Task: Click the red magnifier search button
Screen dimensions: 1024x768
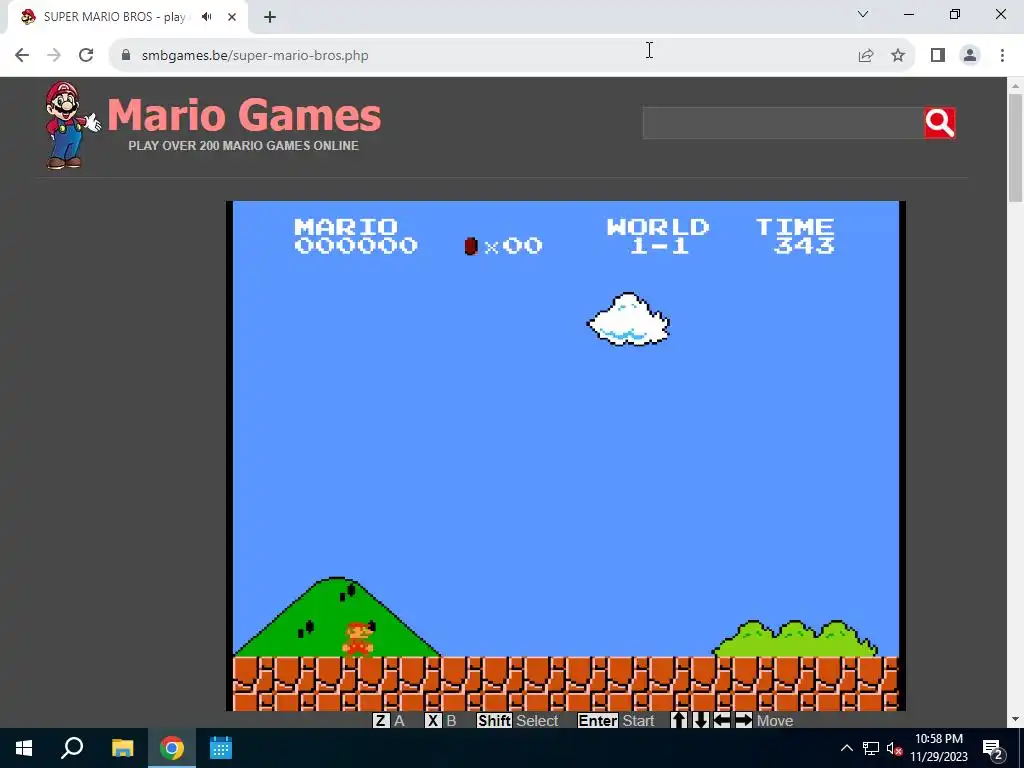Action: pyautogui.click(x=940, y=123)
